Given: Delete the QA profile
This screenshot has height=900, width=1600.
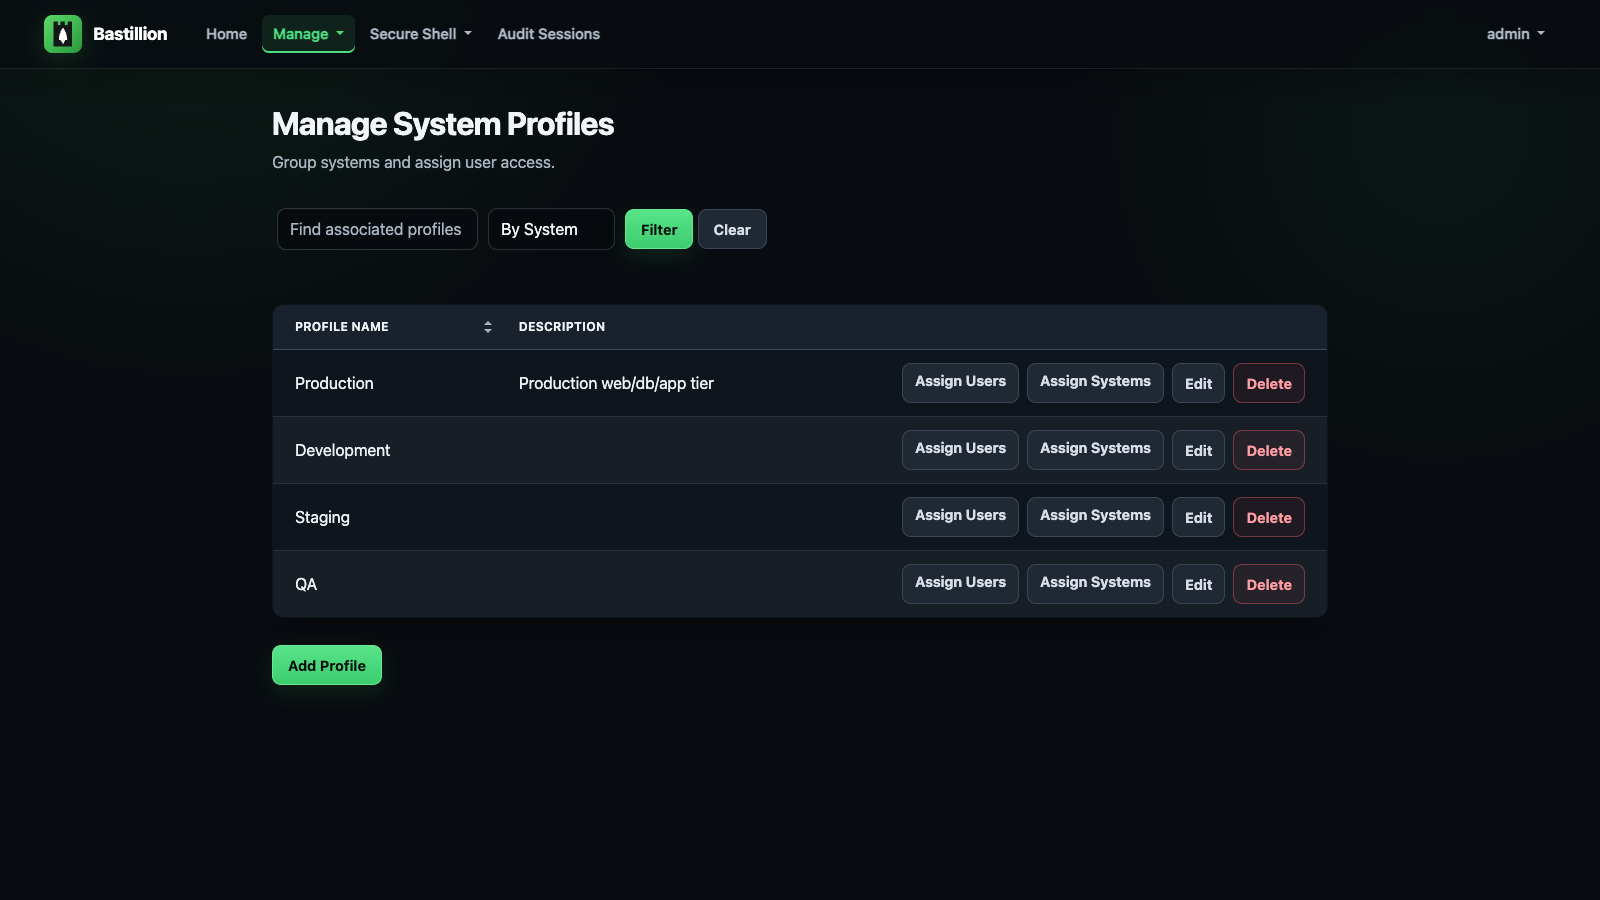Looking at the screenshot, I should [1269, 584].
